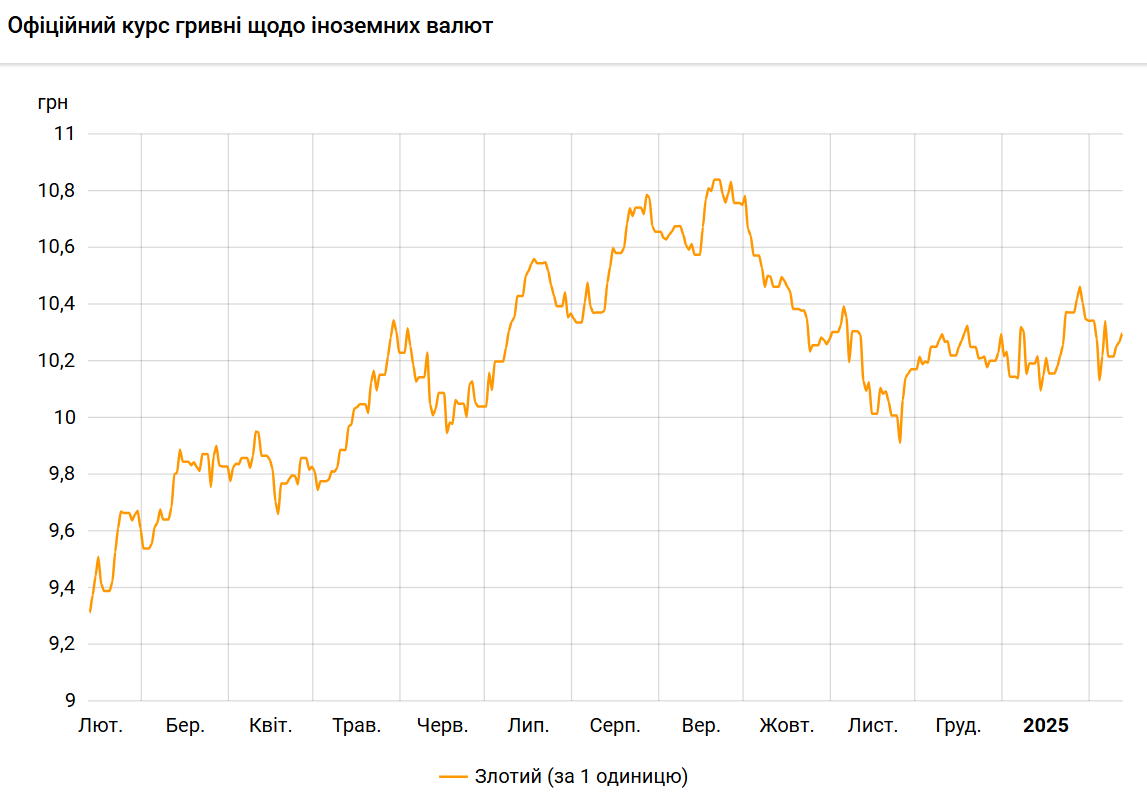The height and width of the screenshot is (797, 1147).
Task: Click the Черв. month label
Action: (442, 726)
